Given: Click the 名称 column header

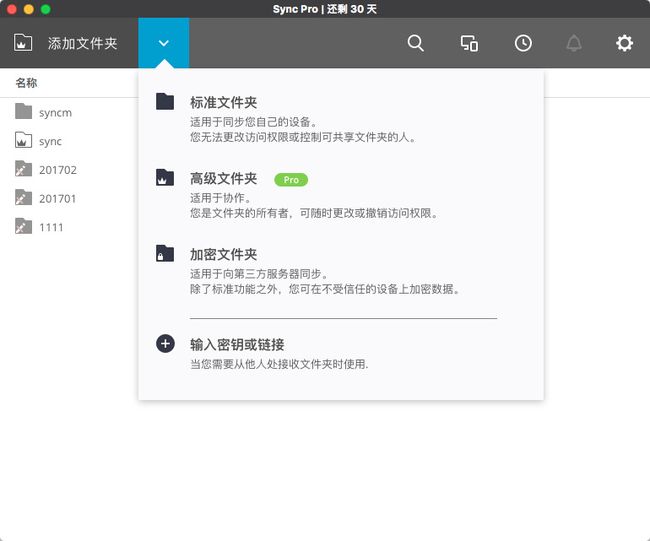Looking at the screenshot, I should pos(27,83).
